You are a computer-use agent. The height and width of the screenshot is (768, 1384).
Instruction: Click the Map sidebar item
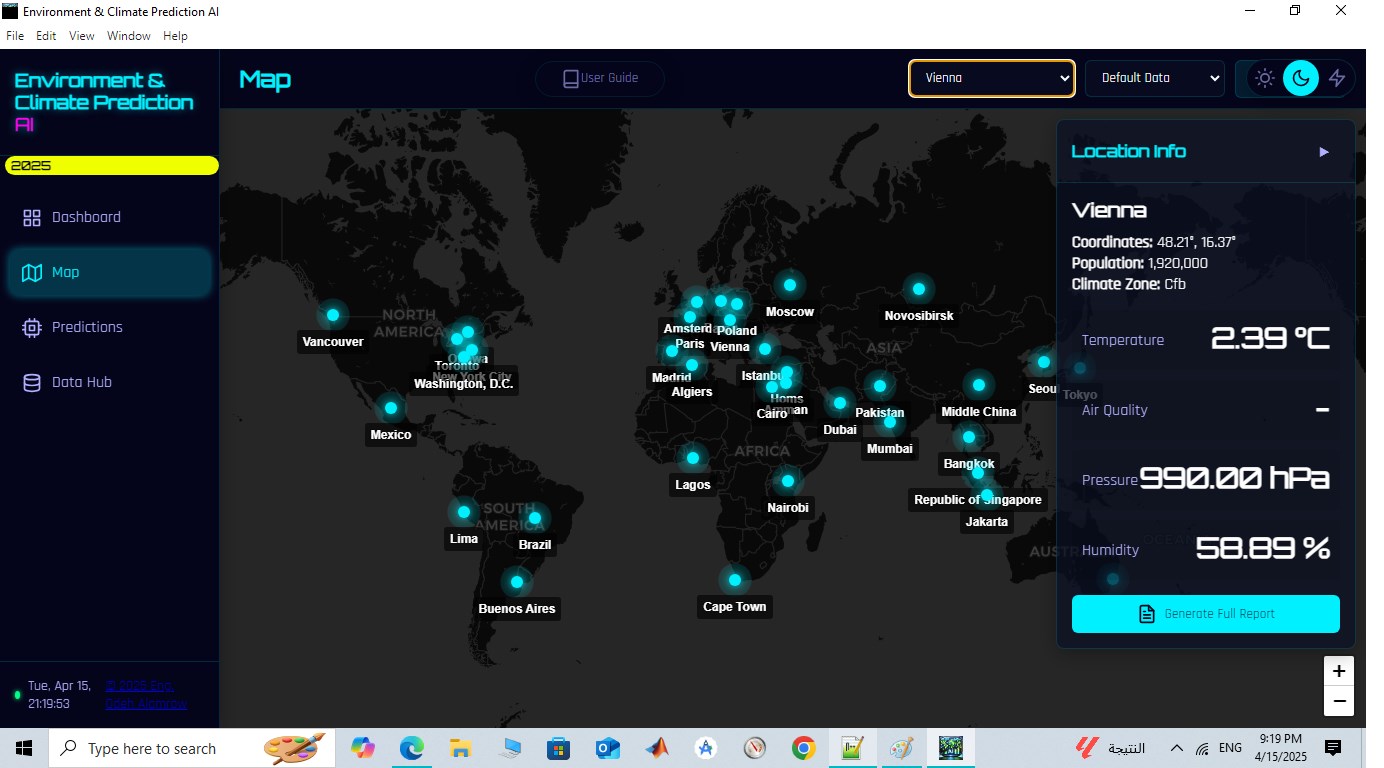point(109,272)
